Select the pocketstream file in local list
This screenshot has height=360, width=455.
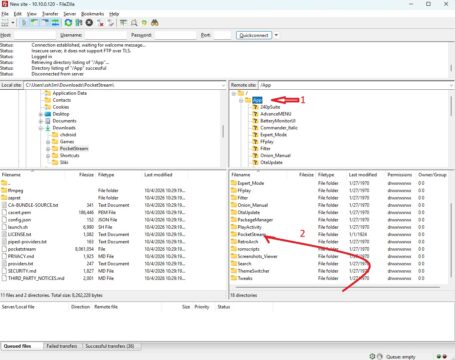point(22,249)
